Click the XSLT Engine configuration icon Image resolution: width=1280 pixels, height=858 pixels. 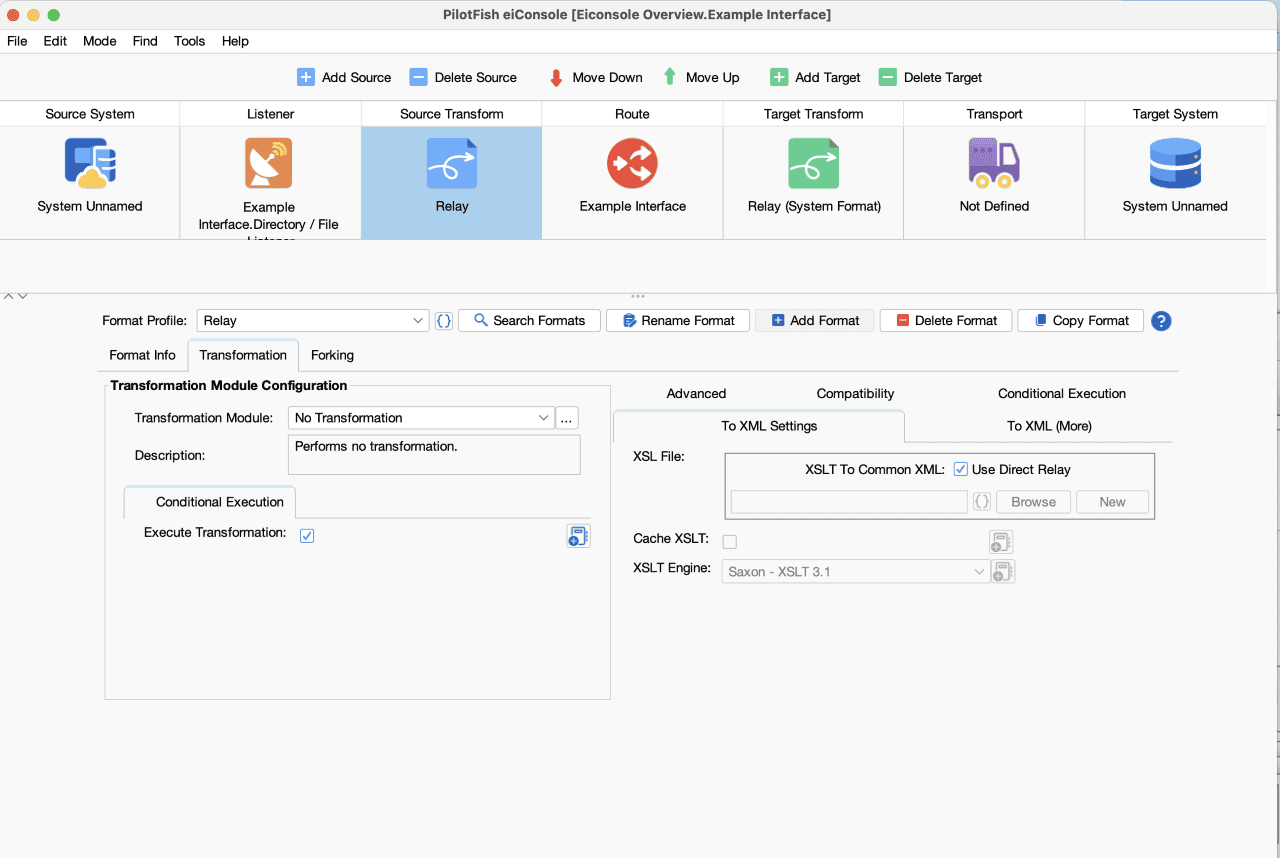pyautogui.click(x=1003, y=572)
